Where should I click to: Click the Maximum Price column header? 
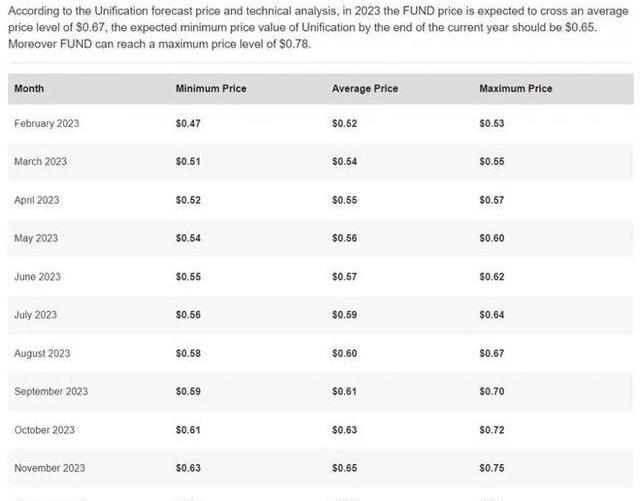(x=515, y=89)
